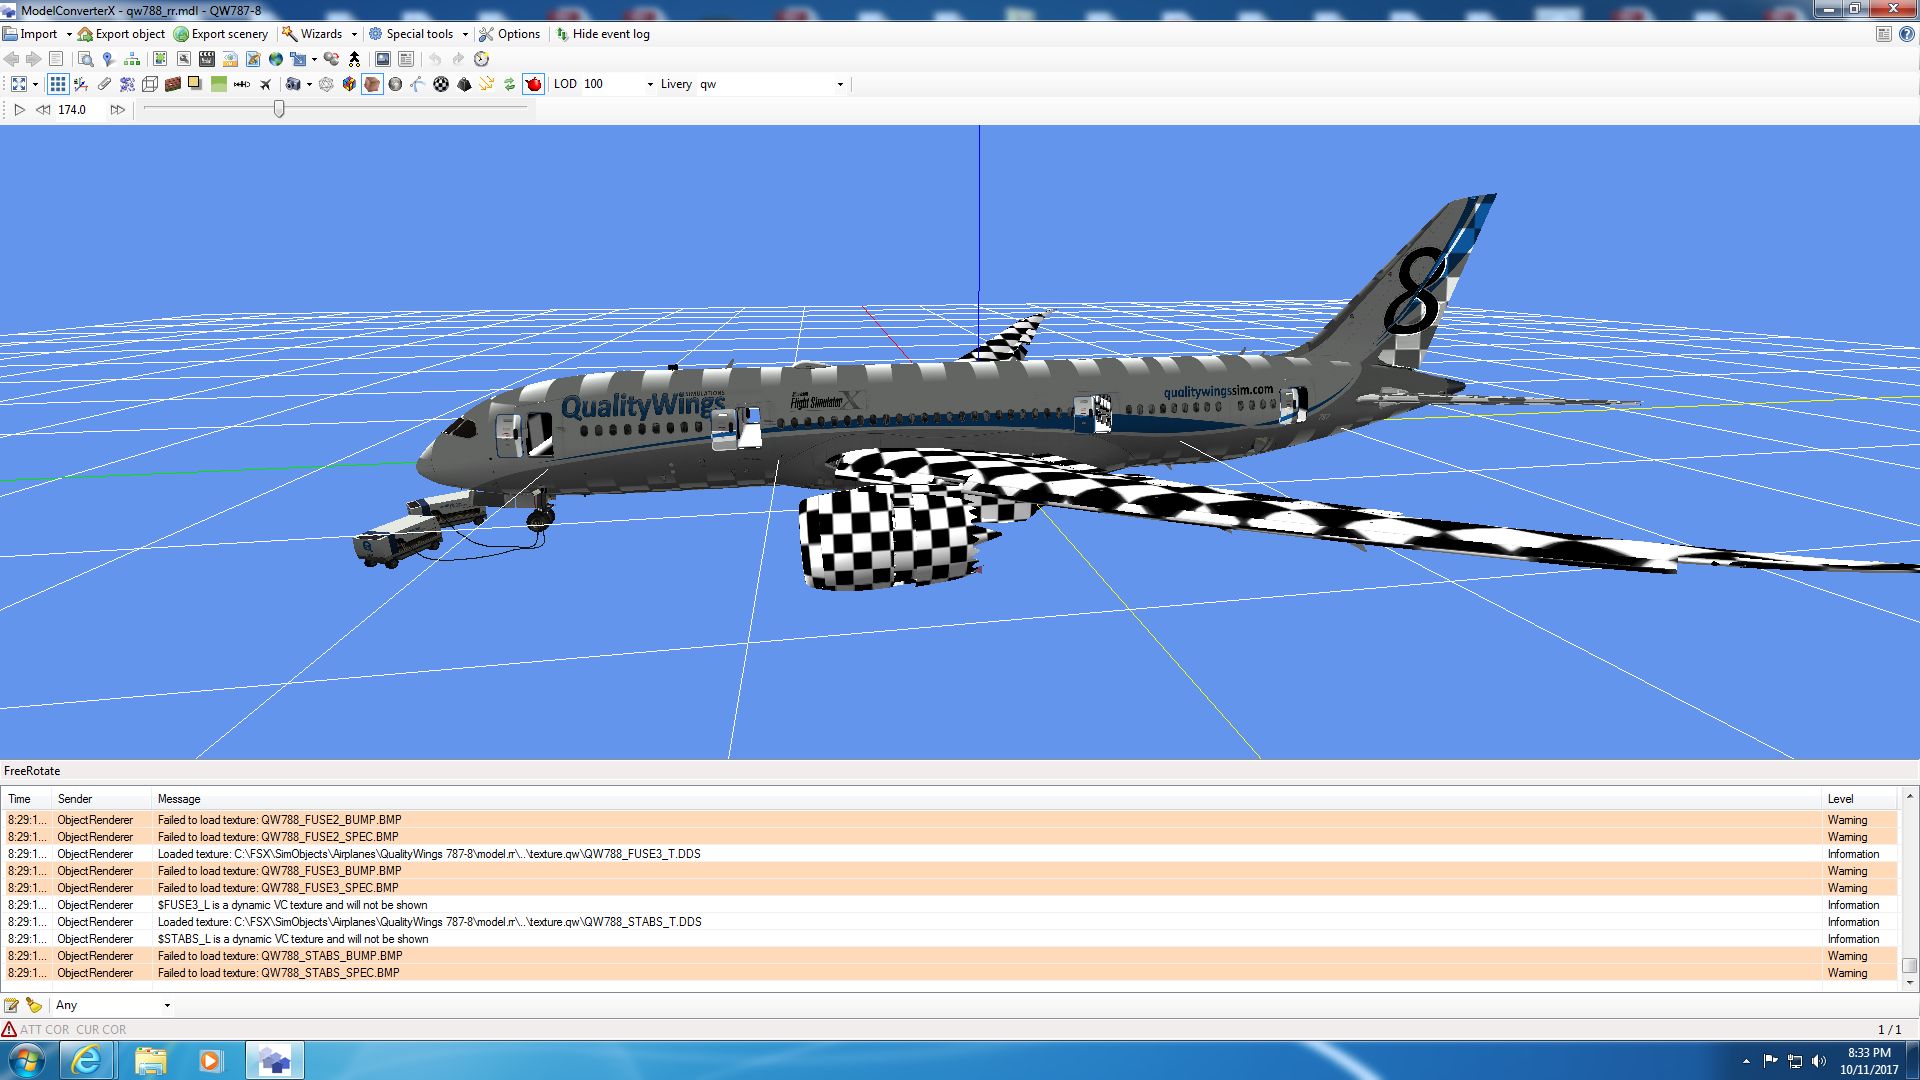This screenshot has width=1920, height=1080.
Task: Click the frame number field showing 174.0
Action: (x=70, y=110)
